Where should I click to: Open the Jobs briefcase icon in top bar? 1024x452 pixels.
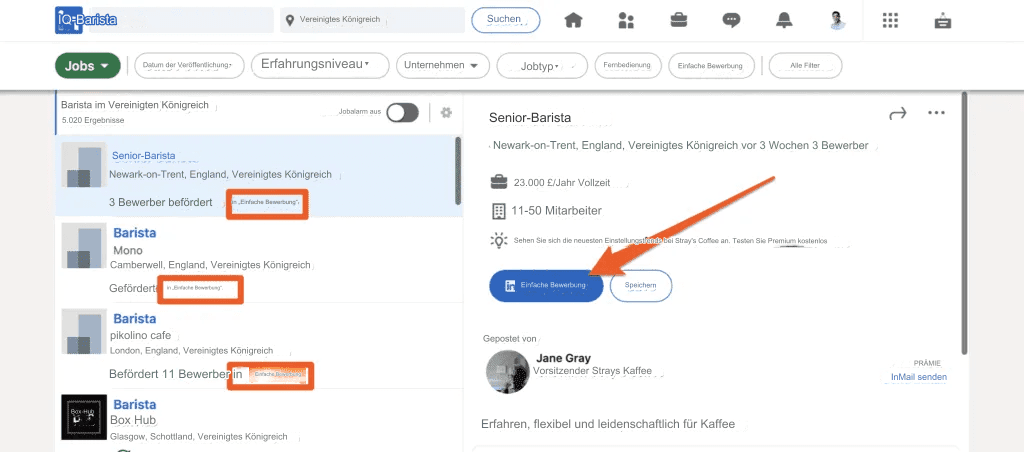(679, 20)
